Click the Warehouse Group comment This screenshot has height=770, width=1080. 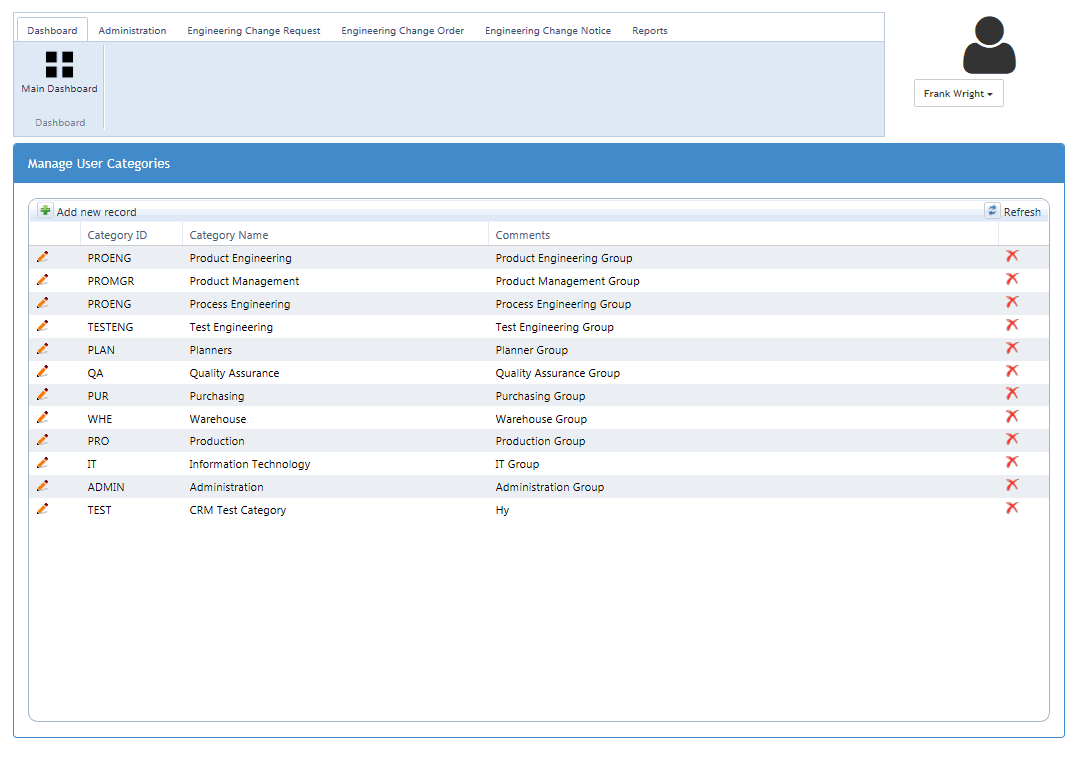(541, 419)
